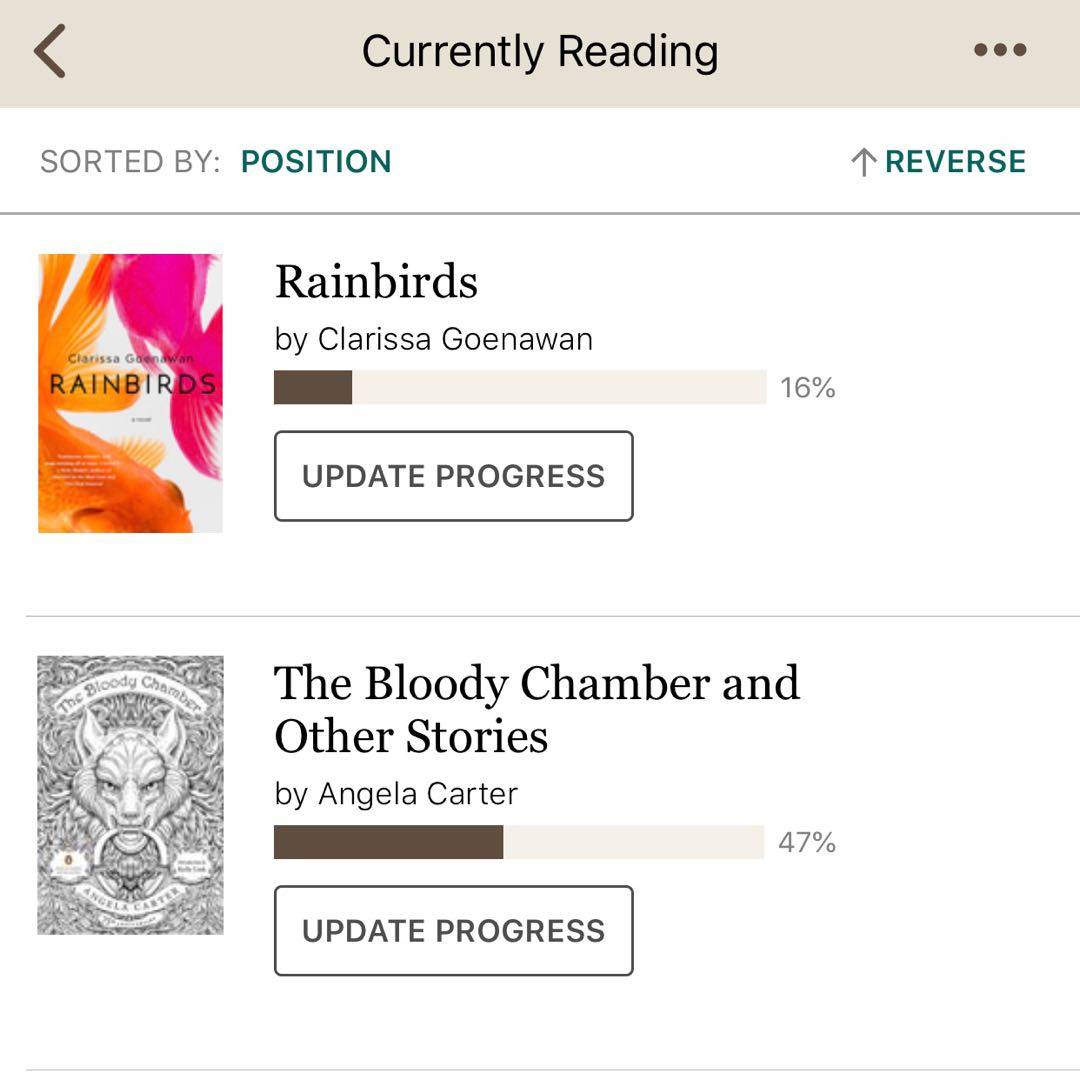Image resolution: width=1080 pixels, height=1080 pixels.
Task: Click the filled portion of Rainbirds progress bar
Action: pos(313,387)
